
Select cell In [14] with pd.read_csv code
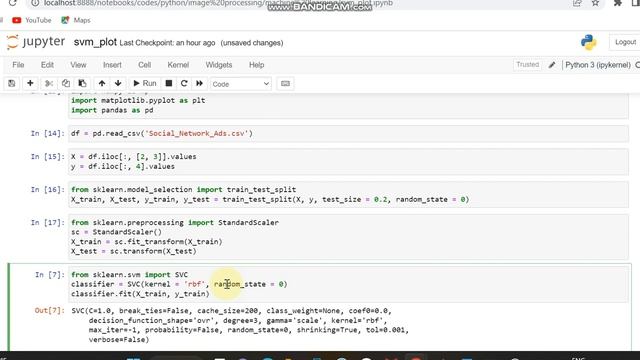(x=348, y=133)
